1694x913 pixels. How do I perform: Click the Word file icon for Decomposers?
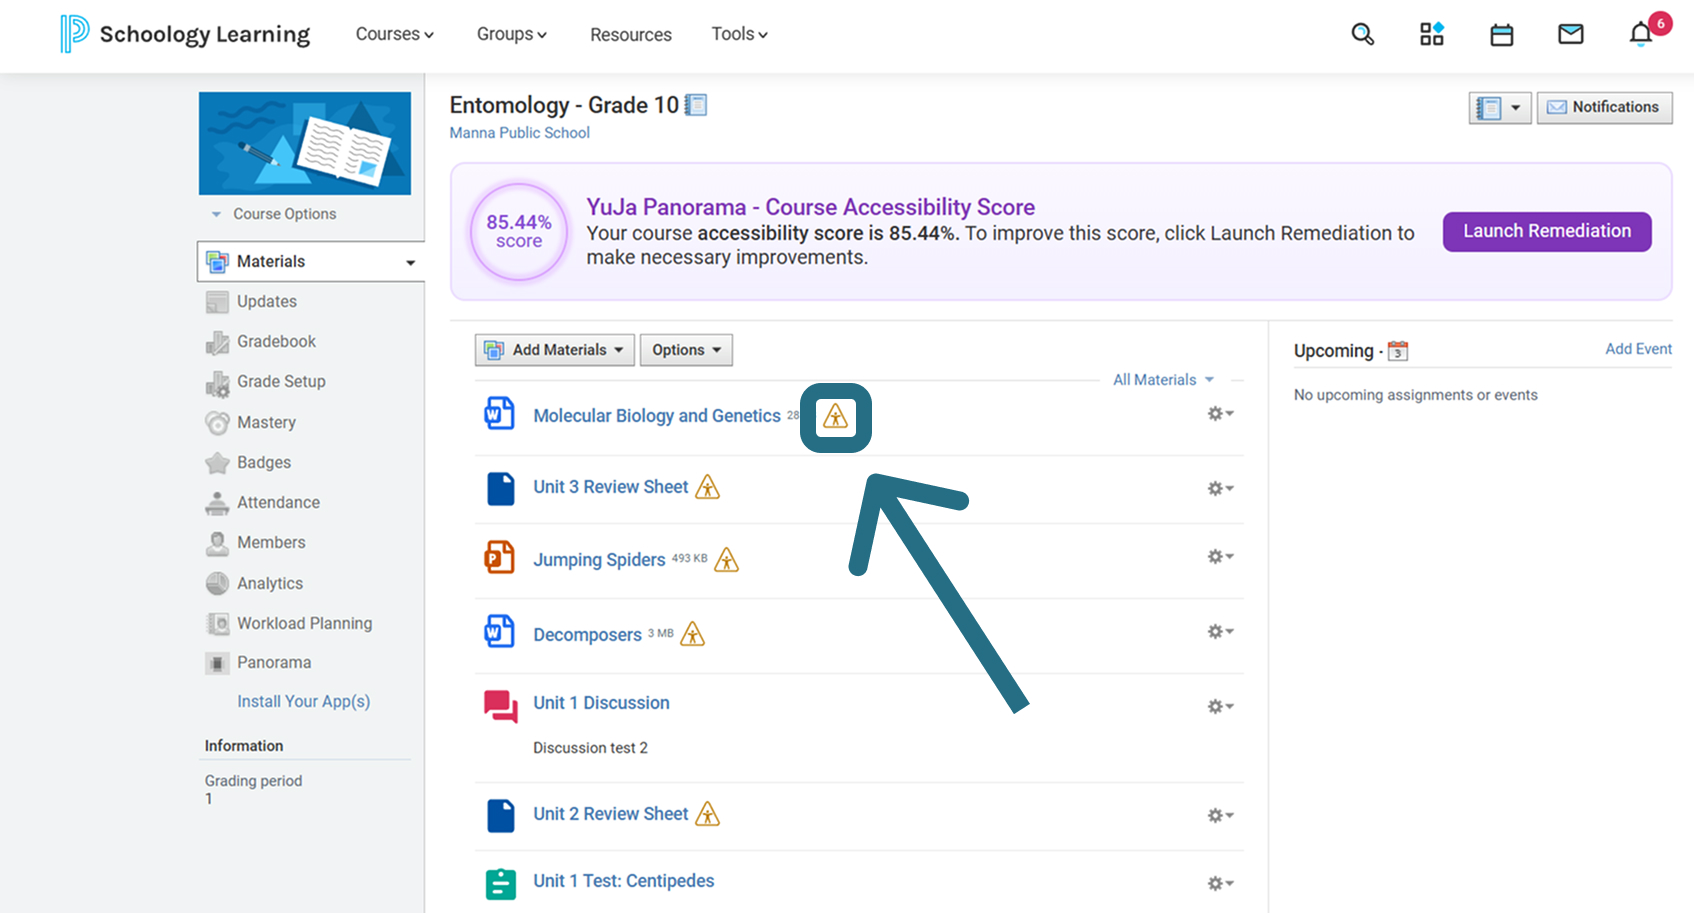pos(500,631)
